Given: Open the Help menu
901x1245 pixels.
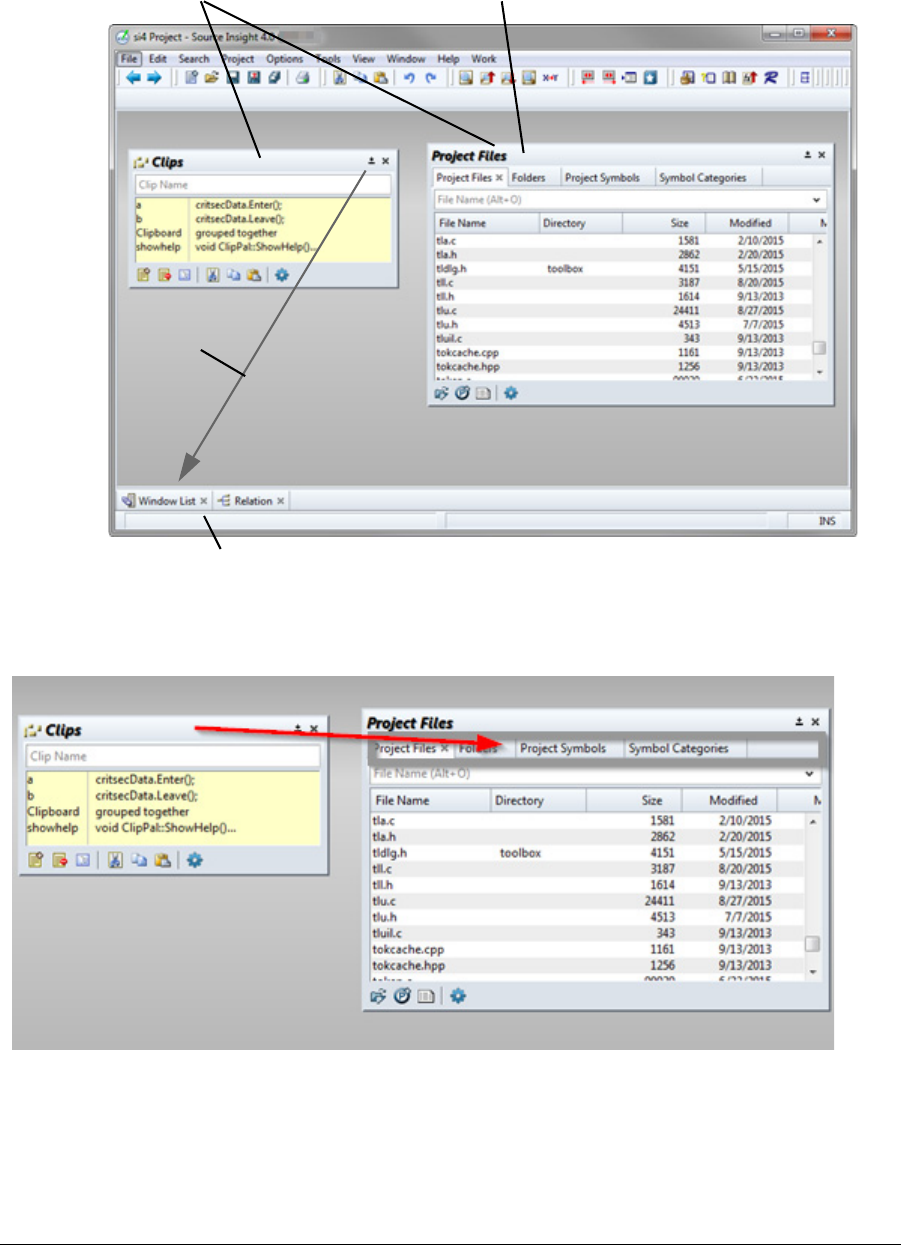Looking at the screenshot, I should 448,59.
